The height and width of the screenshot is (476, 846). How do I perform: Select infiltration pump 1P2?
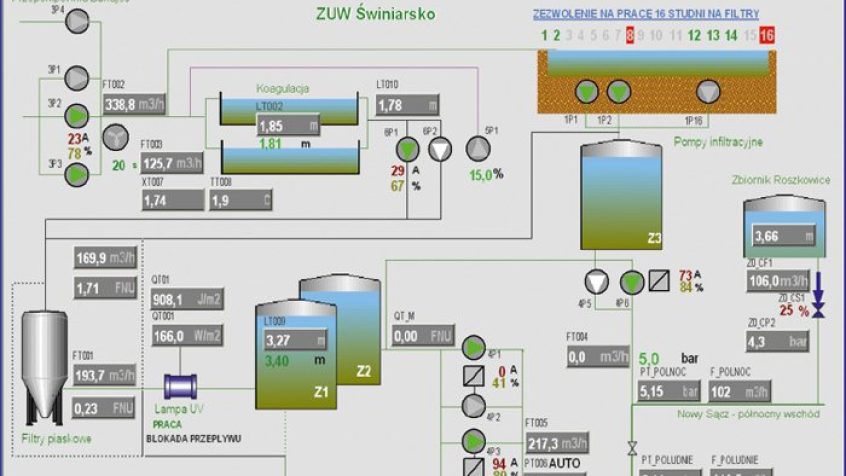[619, 92]
